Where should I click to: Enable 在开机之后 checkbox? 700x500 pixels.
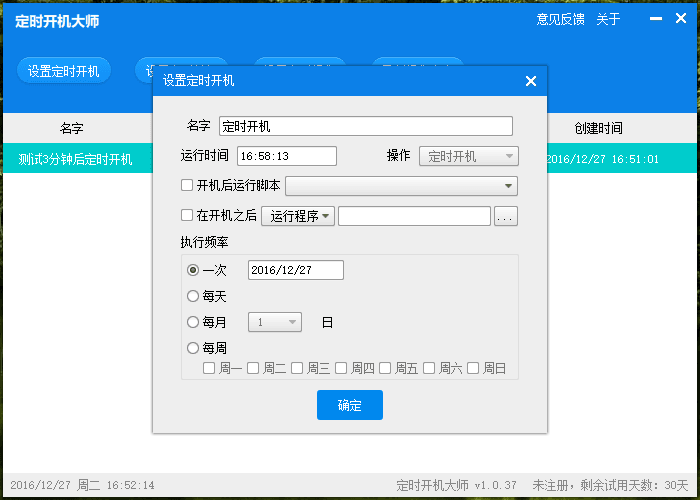(187, 215)
